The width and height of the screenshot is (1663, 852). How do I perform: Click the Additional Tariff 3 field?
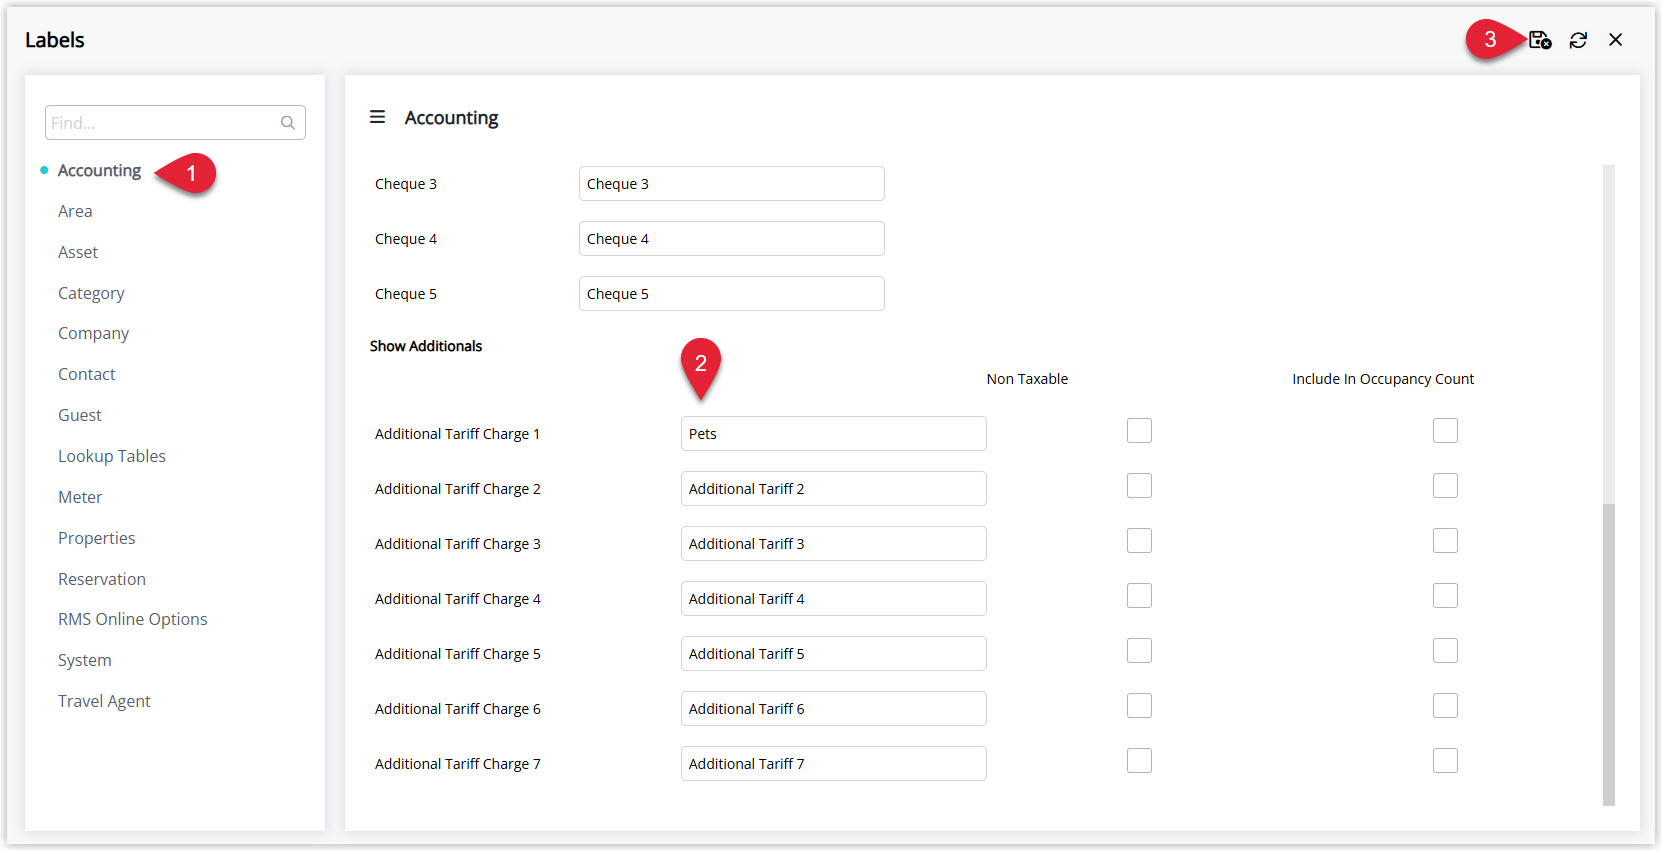point(834,544)
